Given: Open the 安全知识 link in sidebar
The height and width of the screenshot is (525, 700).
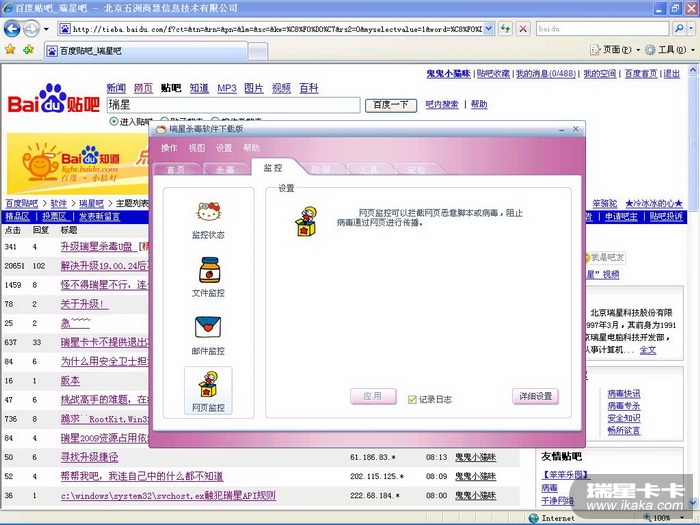Looking at the screenshot, I should [624, 418].
